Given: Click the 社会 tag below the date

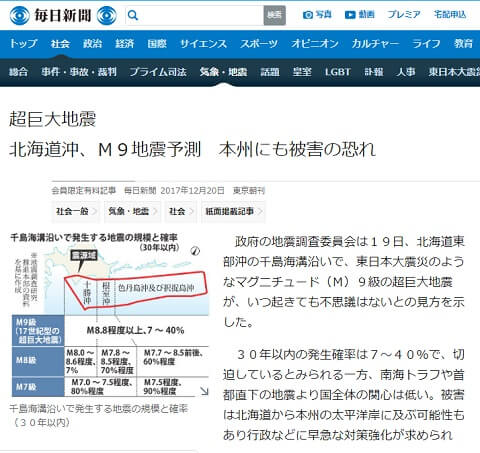Looking at the screenshot, I should point(181,211).
